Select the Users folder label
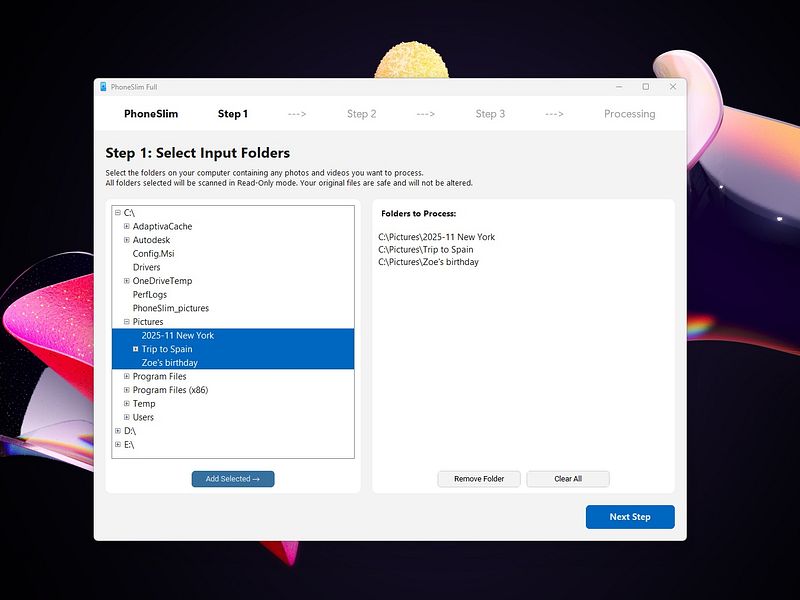Screen dimensions: 800x600 143,417
